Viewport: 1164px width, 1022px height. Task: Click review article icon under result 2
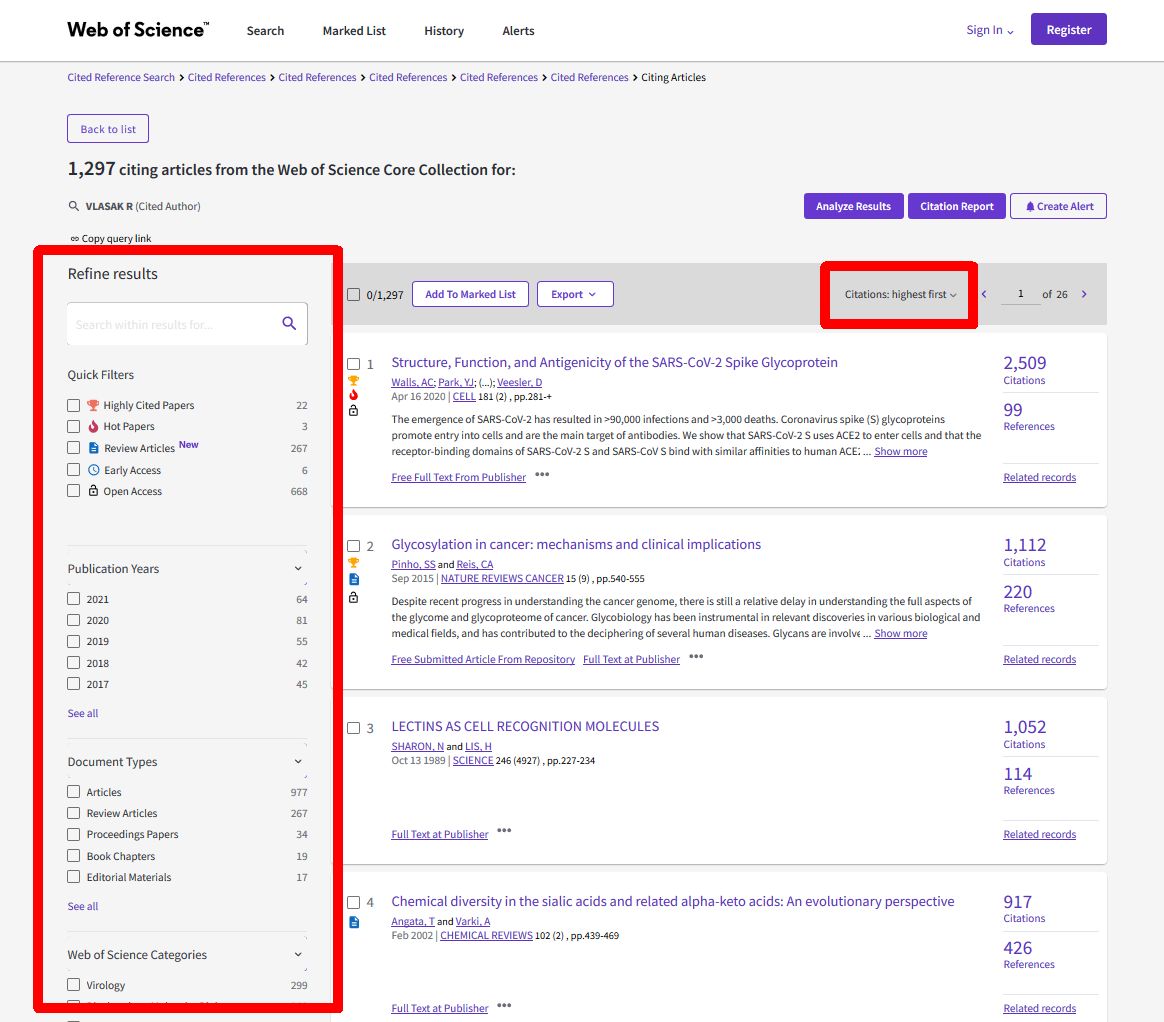(354, 579)
